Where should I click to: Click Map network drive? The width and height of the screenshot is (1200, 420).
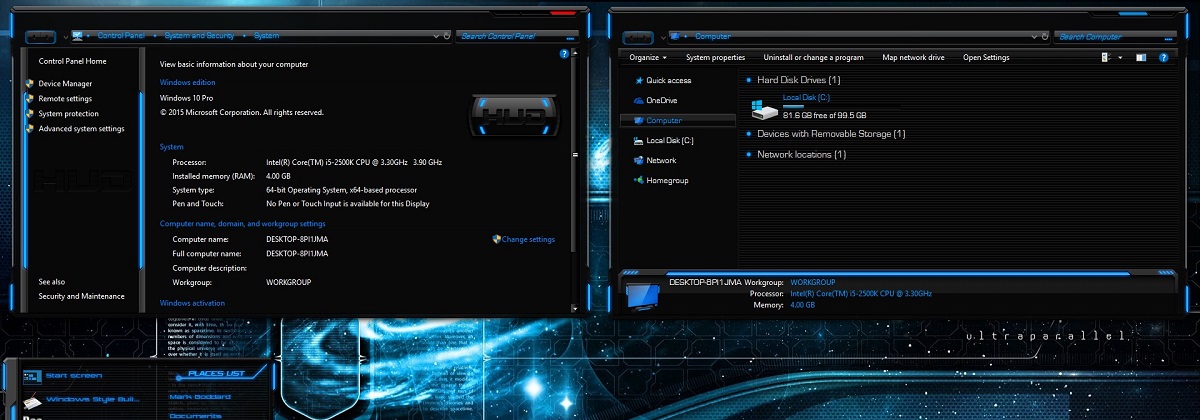pyautogui.click(x=913, y=58)
